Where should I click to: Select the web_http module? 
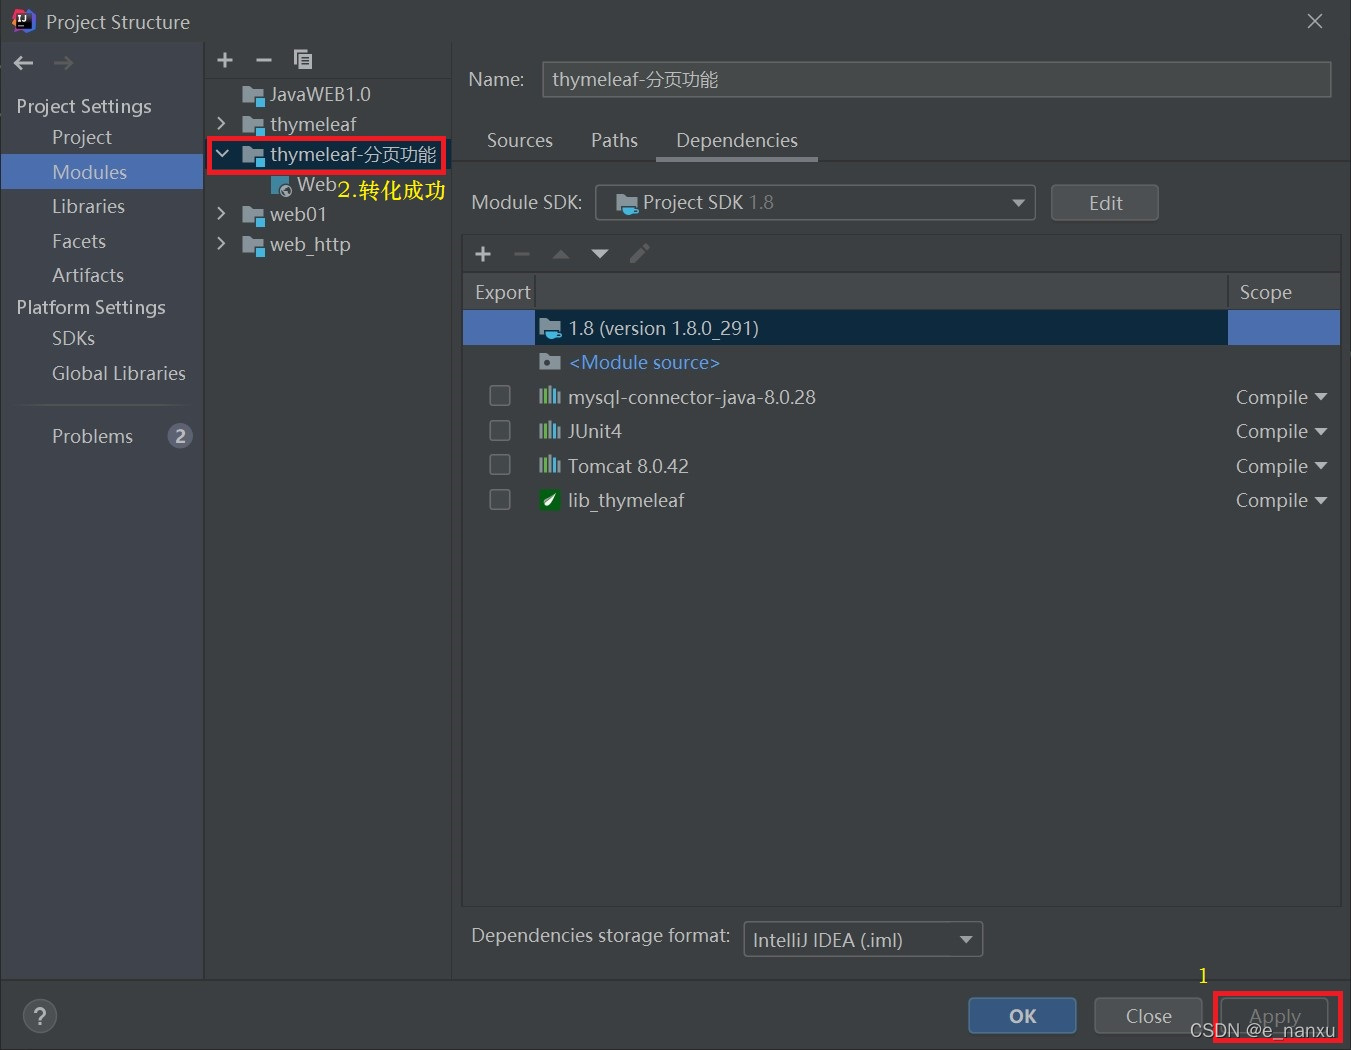[310, 244]
